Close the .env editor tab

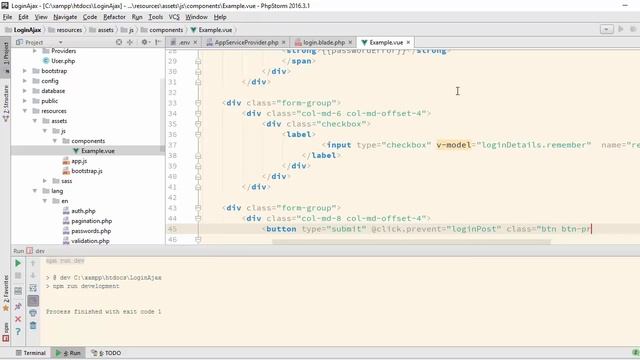196,42
